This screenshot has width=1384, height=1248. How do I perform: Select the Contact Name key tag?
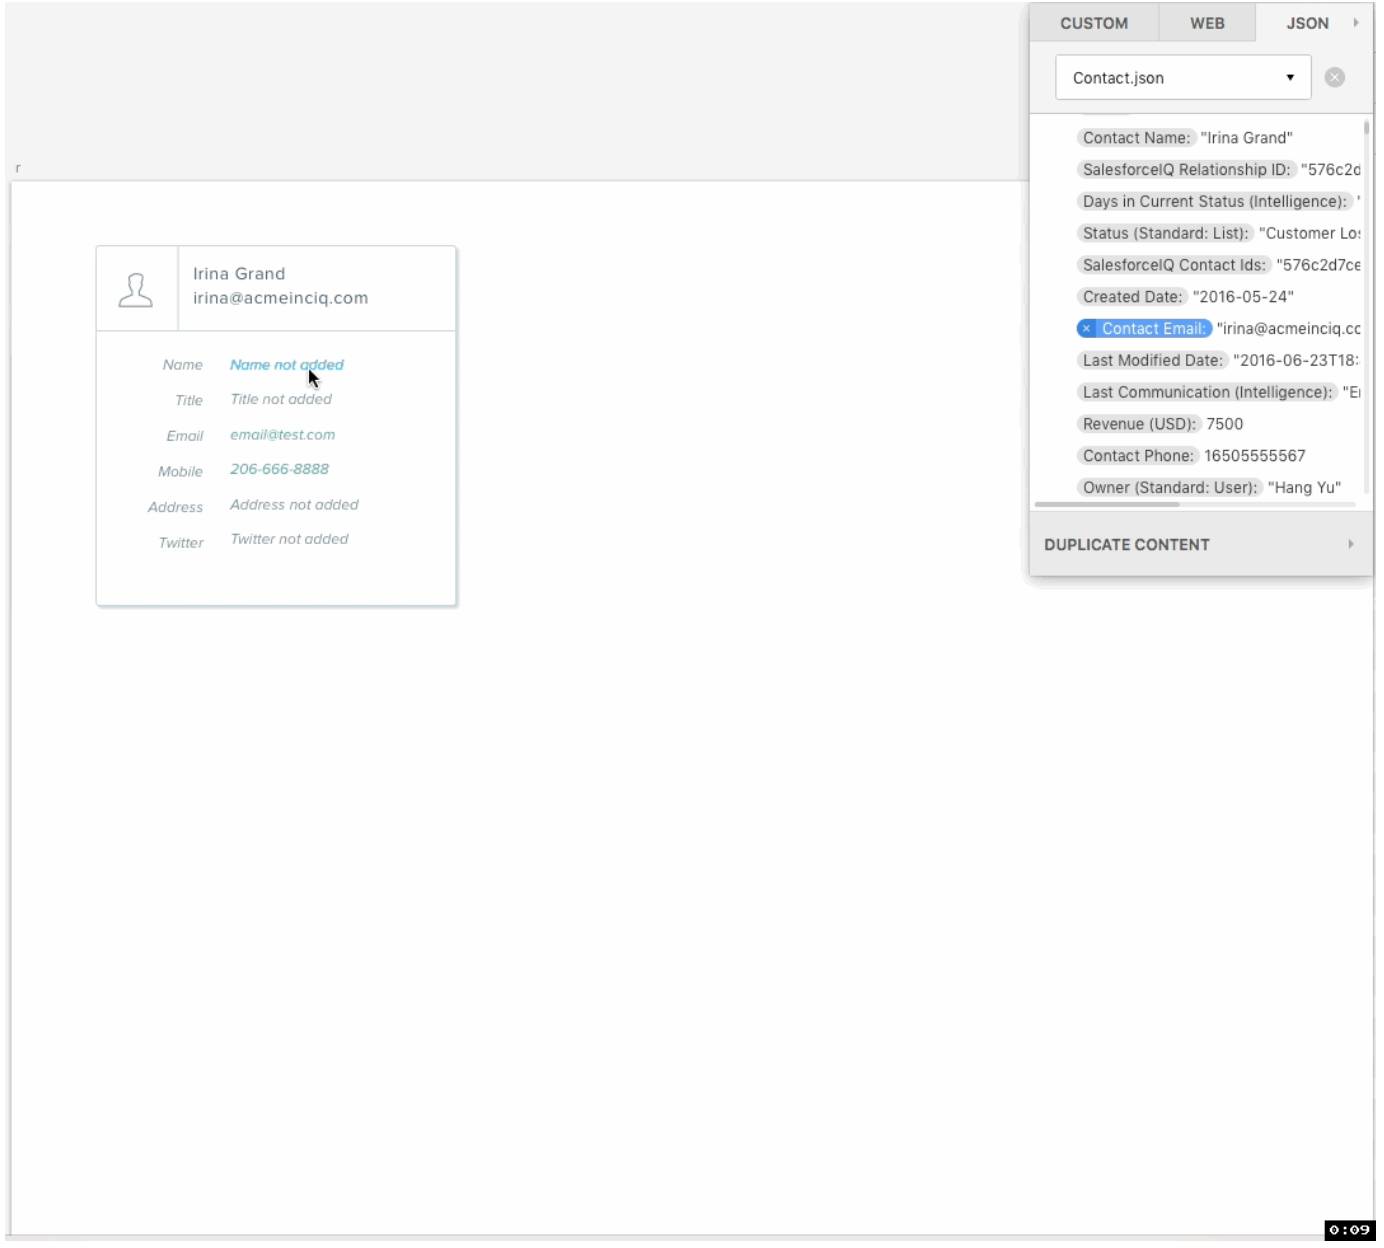coord(1136,138)
